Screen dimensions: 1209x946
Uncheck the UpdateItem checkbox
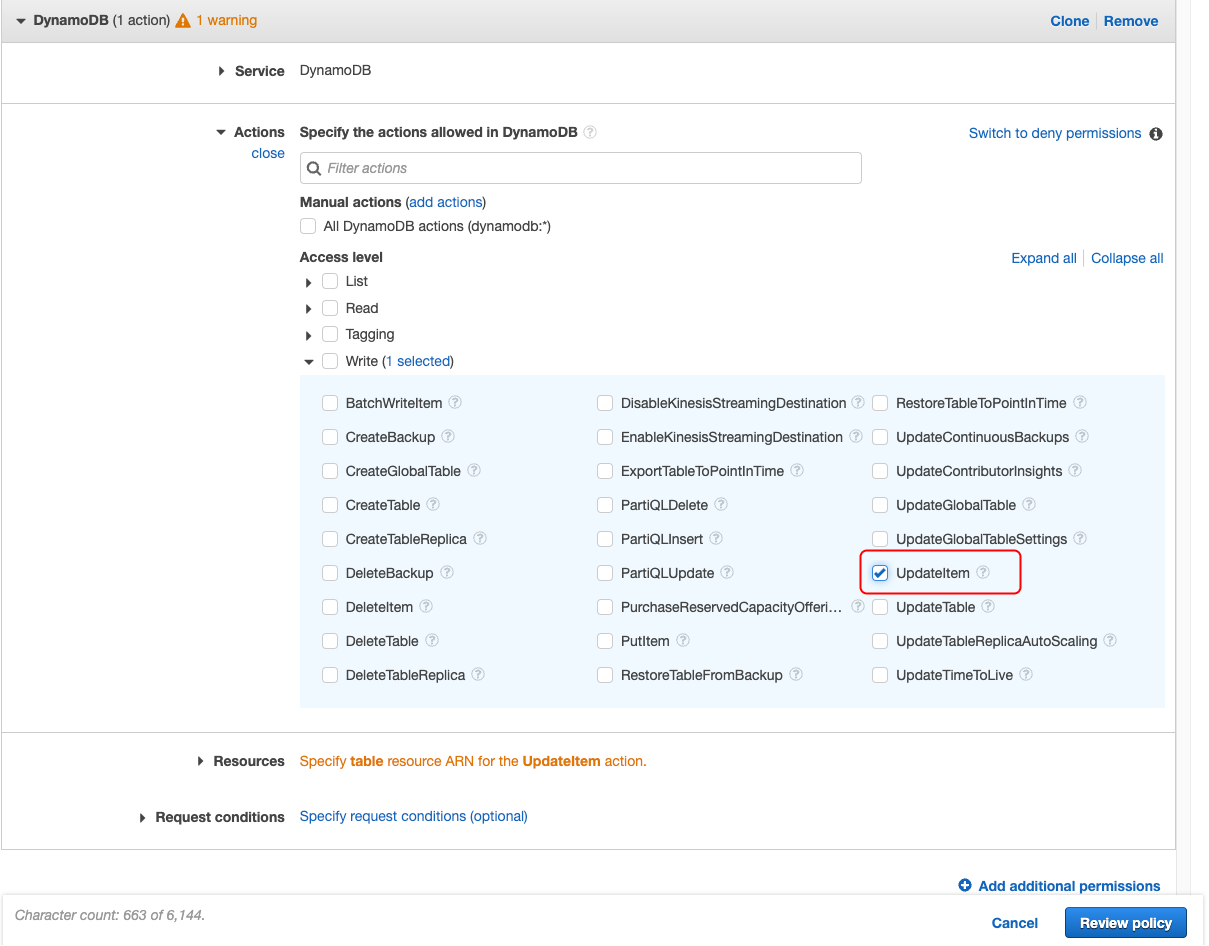pyautogui.click(x=880, y=573)
